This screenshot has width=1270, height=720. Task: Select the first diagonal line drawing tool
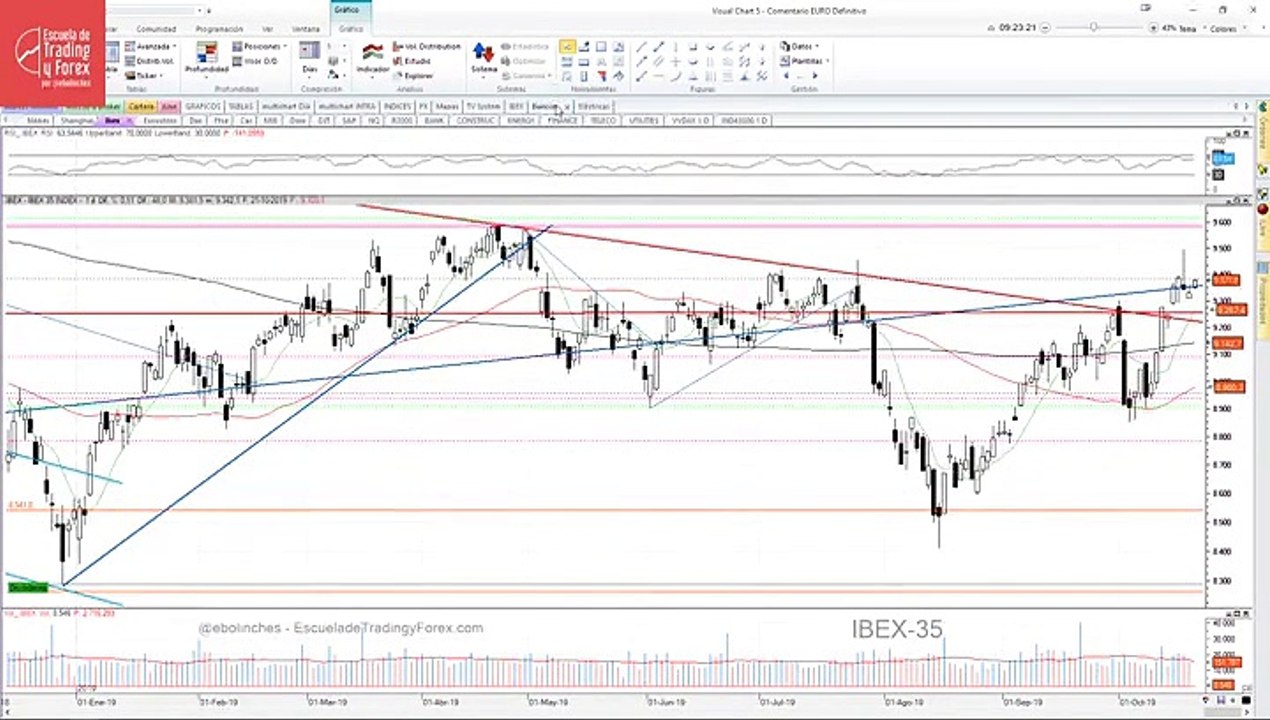641,46
